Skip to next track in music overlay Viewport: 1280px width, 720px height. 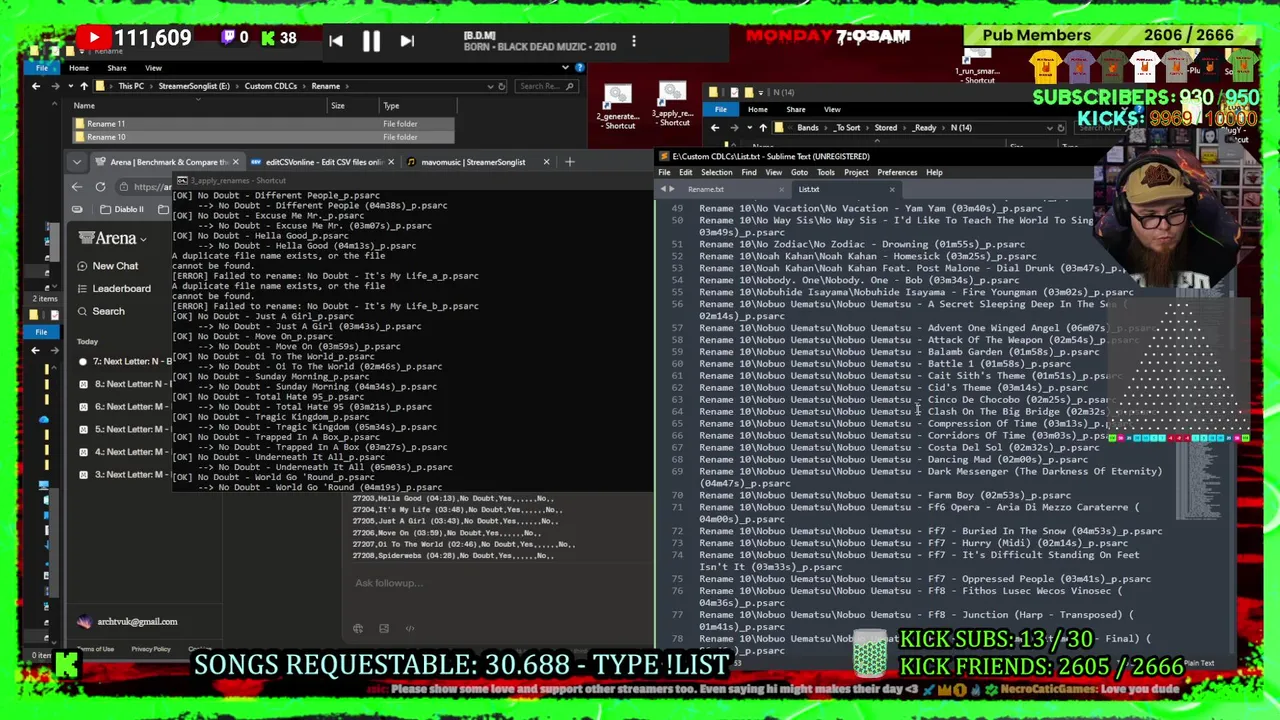(407, 41)
